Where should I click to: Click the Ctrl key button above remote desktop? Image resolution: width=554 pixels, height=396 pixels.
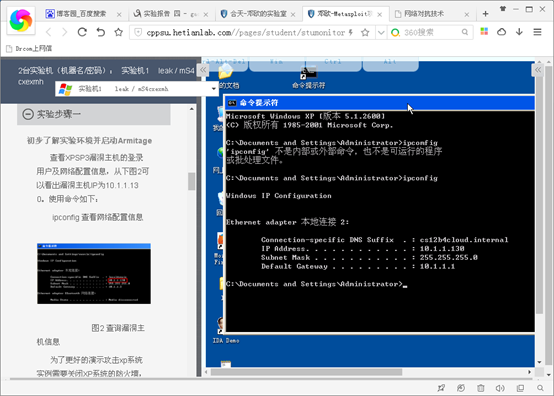coord(333,63)
